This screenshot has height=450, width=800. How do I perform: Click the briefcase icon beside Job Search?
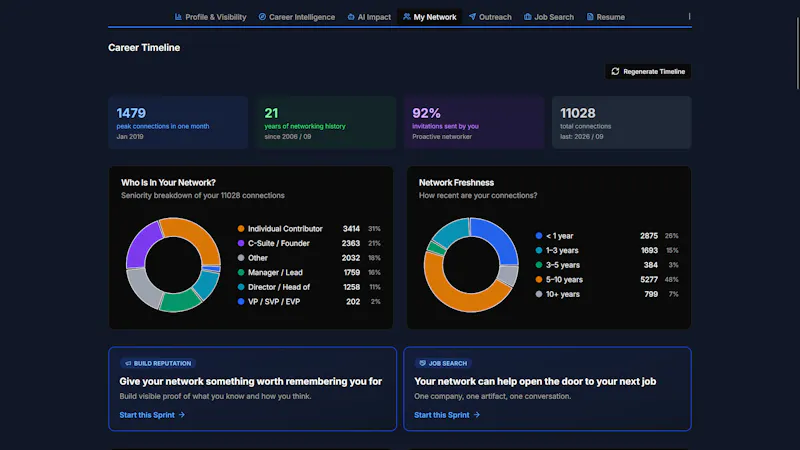click(x=528, y=17)
